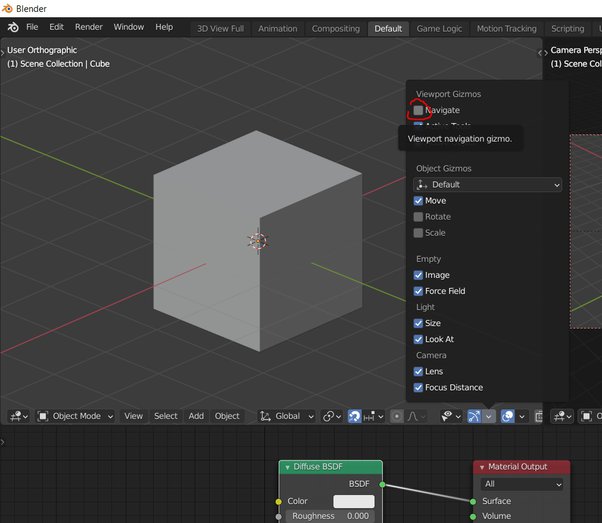Open the viewport Select menu

pyautogui.click(x=165, y=416)
